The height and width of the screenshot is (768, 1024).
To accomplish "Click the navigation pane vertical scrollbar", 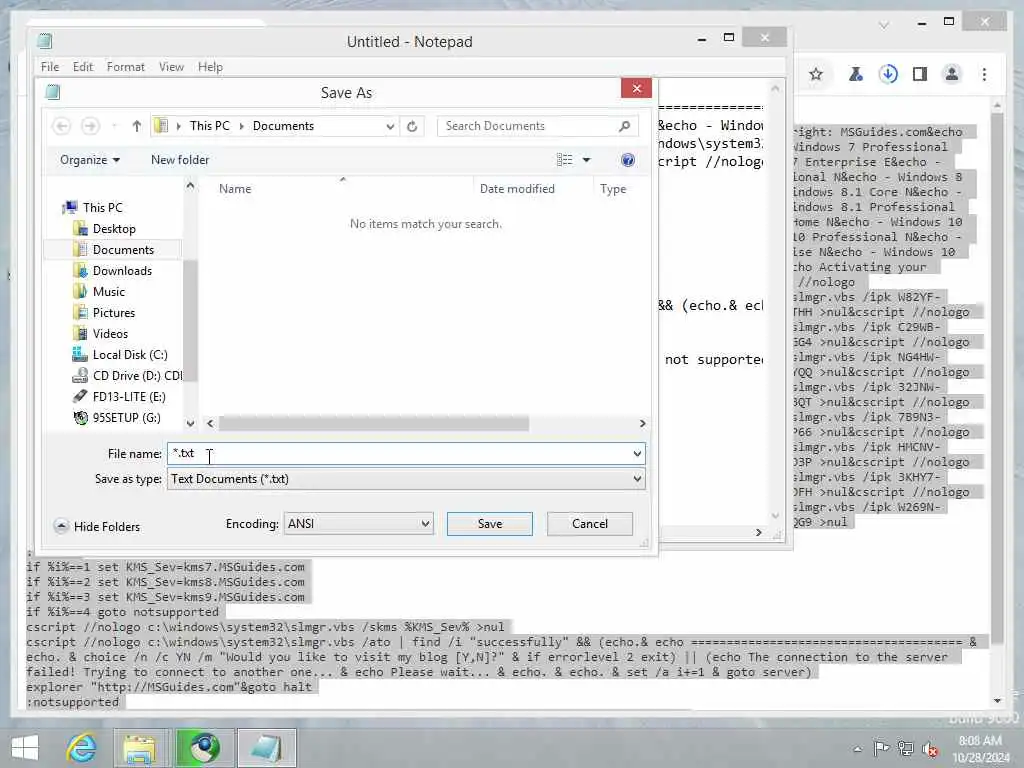I will 190,320.
